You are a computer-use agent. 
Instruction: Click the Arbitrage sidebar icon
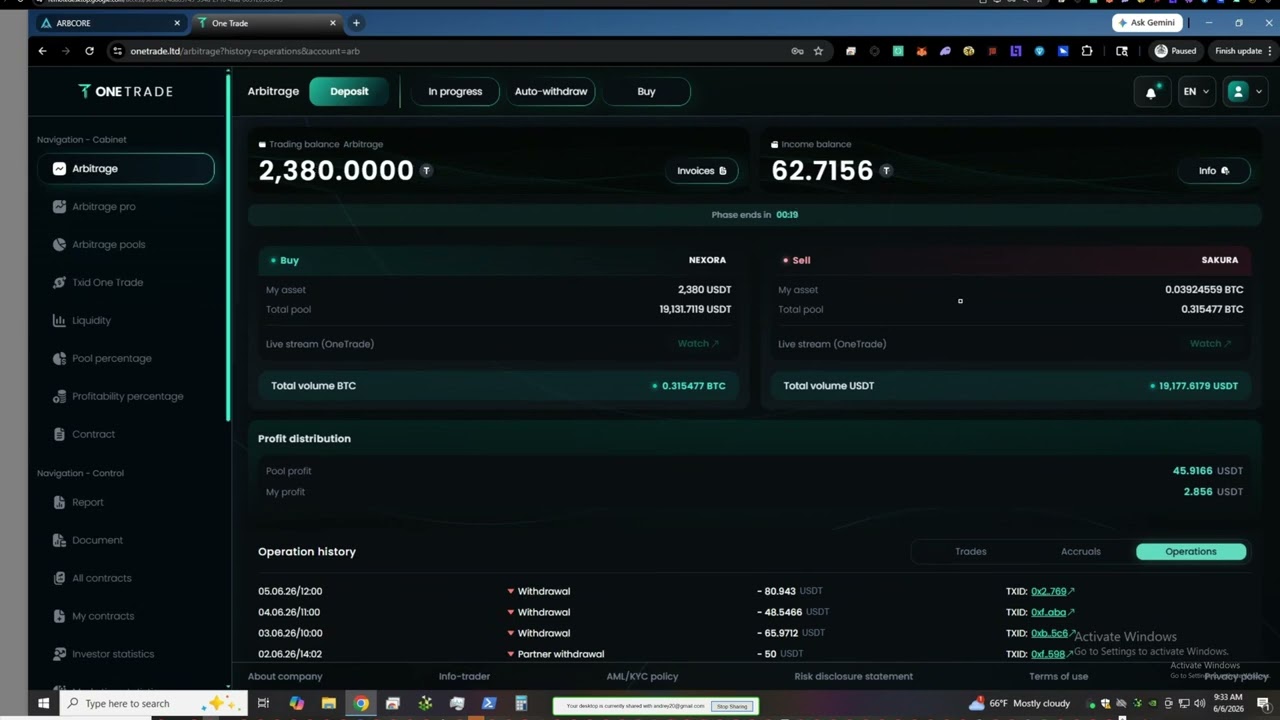(59, 169)
